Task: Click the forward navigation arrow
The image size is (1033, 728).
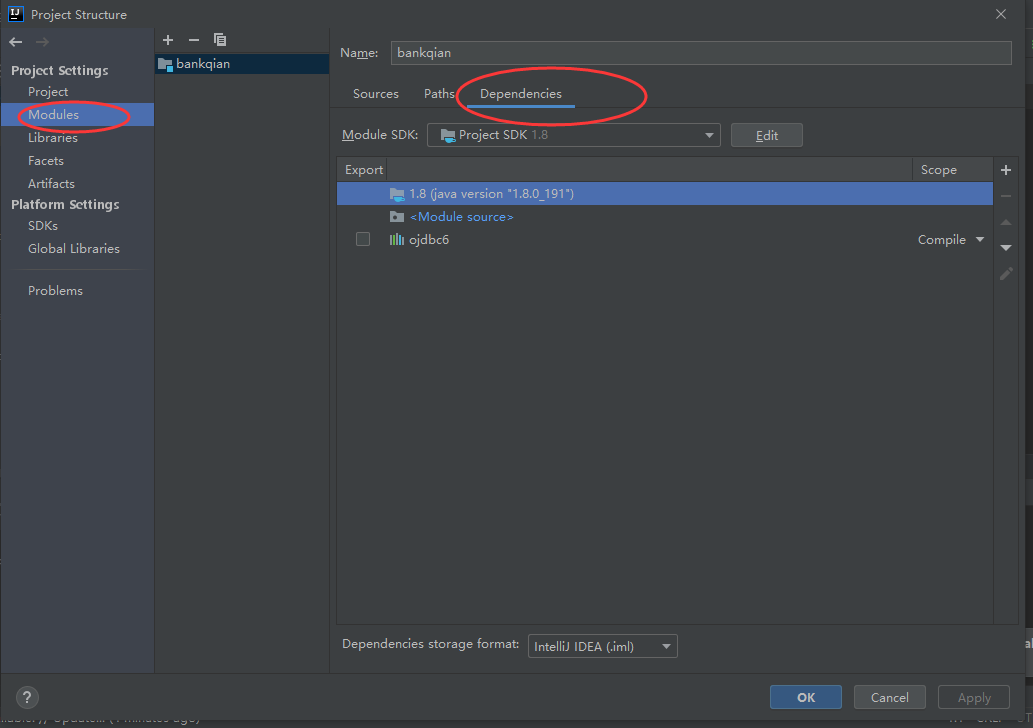Action: pos(42,42)
